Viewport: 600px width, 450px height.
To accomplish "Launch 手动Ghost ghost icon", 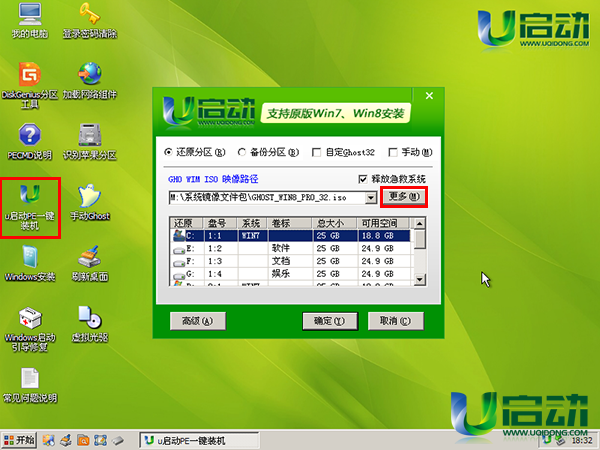I will [90, 202].
